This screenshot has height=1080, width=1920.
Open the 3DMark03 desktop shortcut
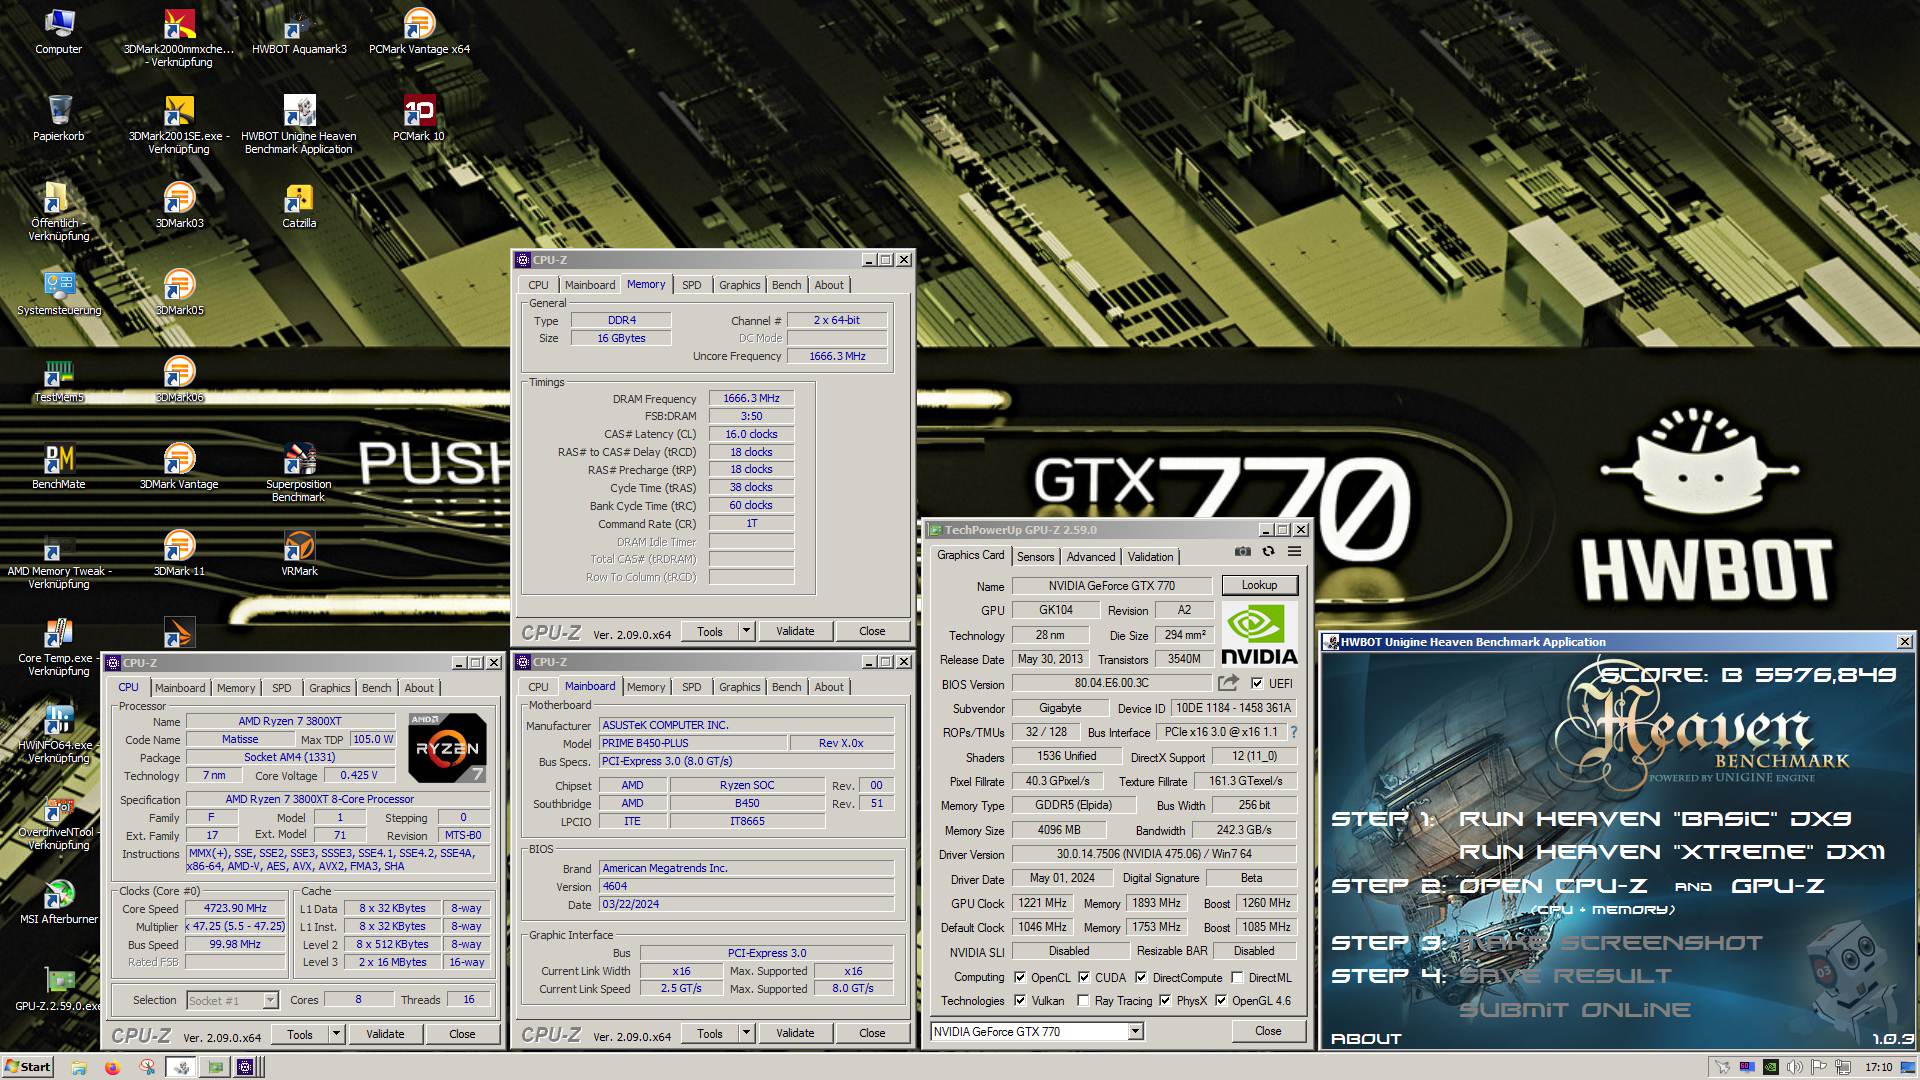tap(179, 206)
